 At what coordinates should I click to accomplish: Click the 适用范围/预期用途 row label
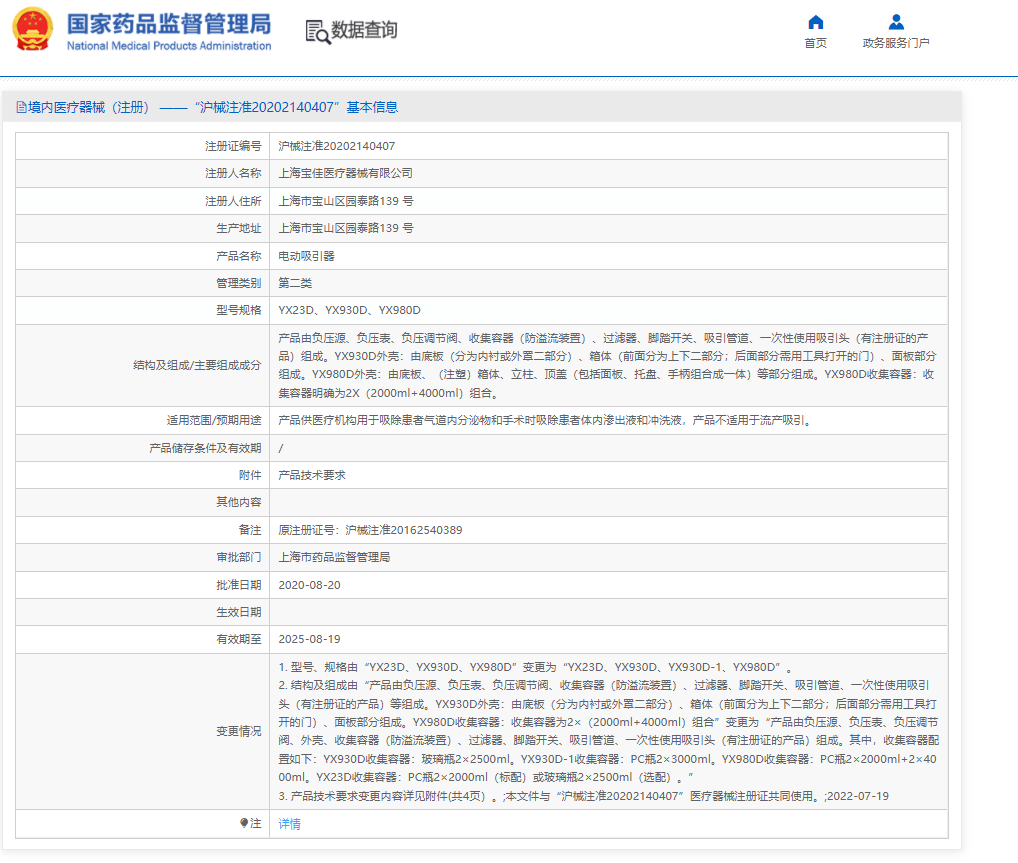coord(214,420)
